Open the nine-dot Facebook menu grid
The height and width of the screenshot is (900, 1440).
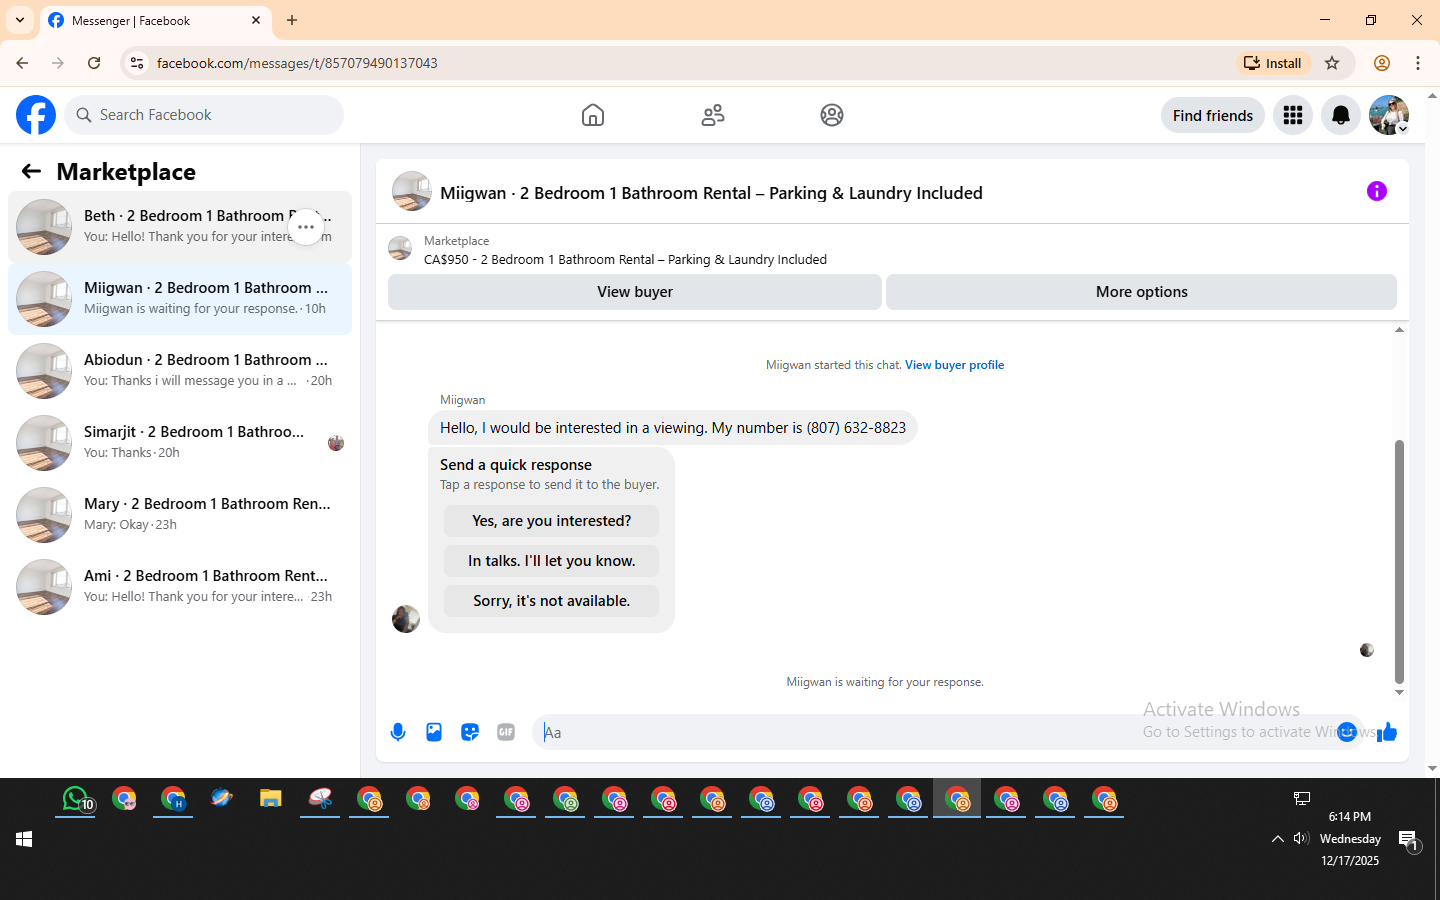[x=1293, y=115]
